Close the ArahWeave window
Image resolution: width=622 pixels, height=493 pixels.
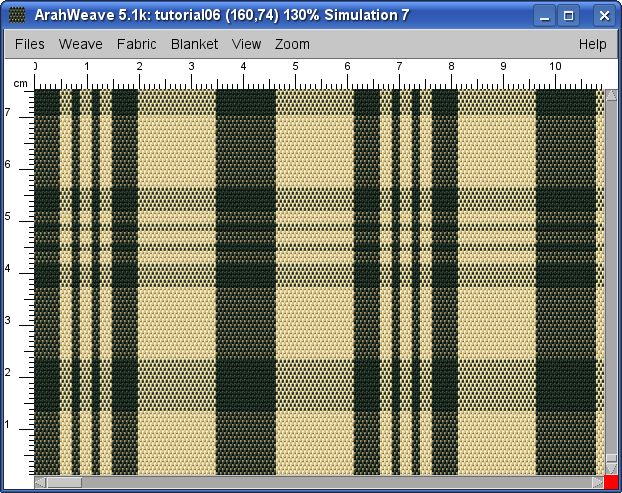pos(602,15)
